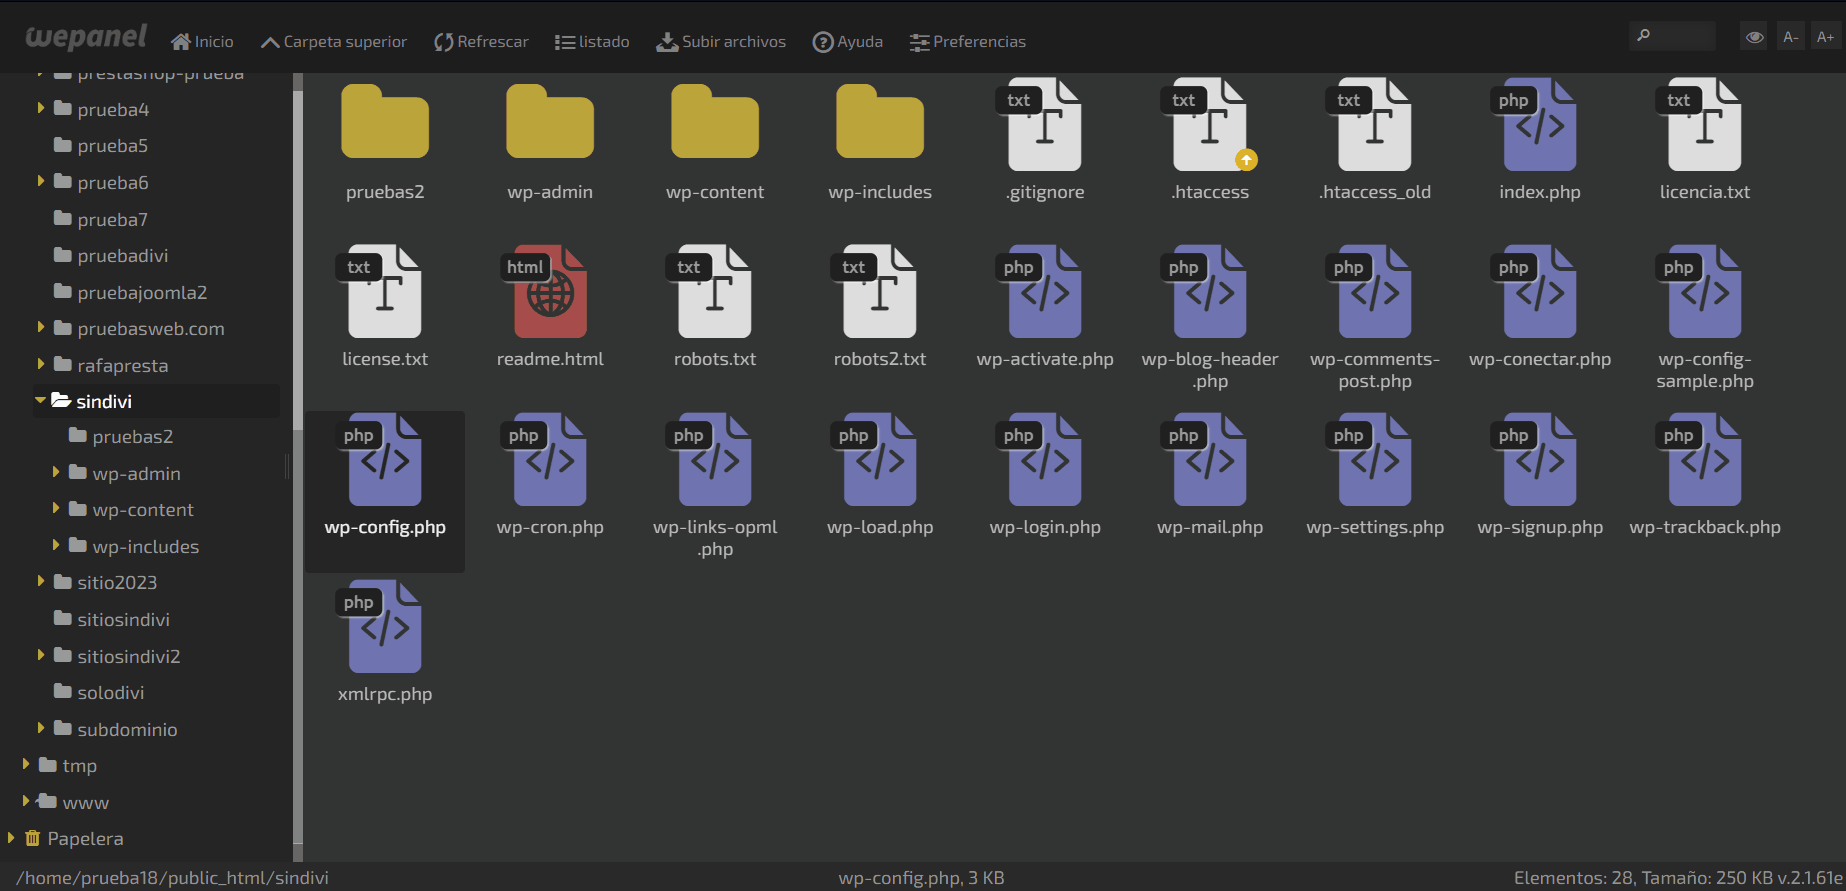
Task: Increase font size with A+ button
Action: (x=1825, y=38)
